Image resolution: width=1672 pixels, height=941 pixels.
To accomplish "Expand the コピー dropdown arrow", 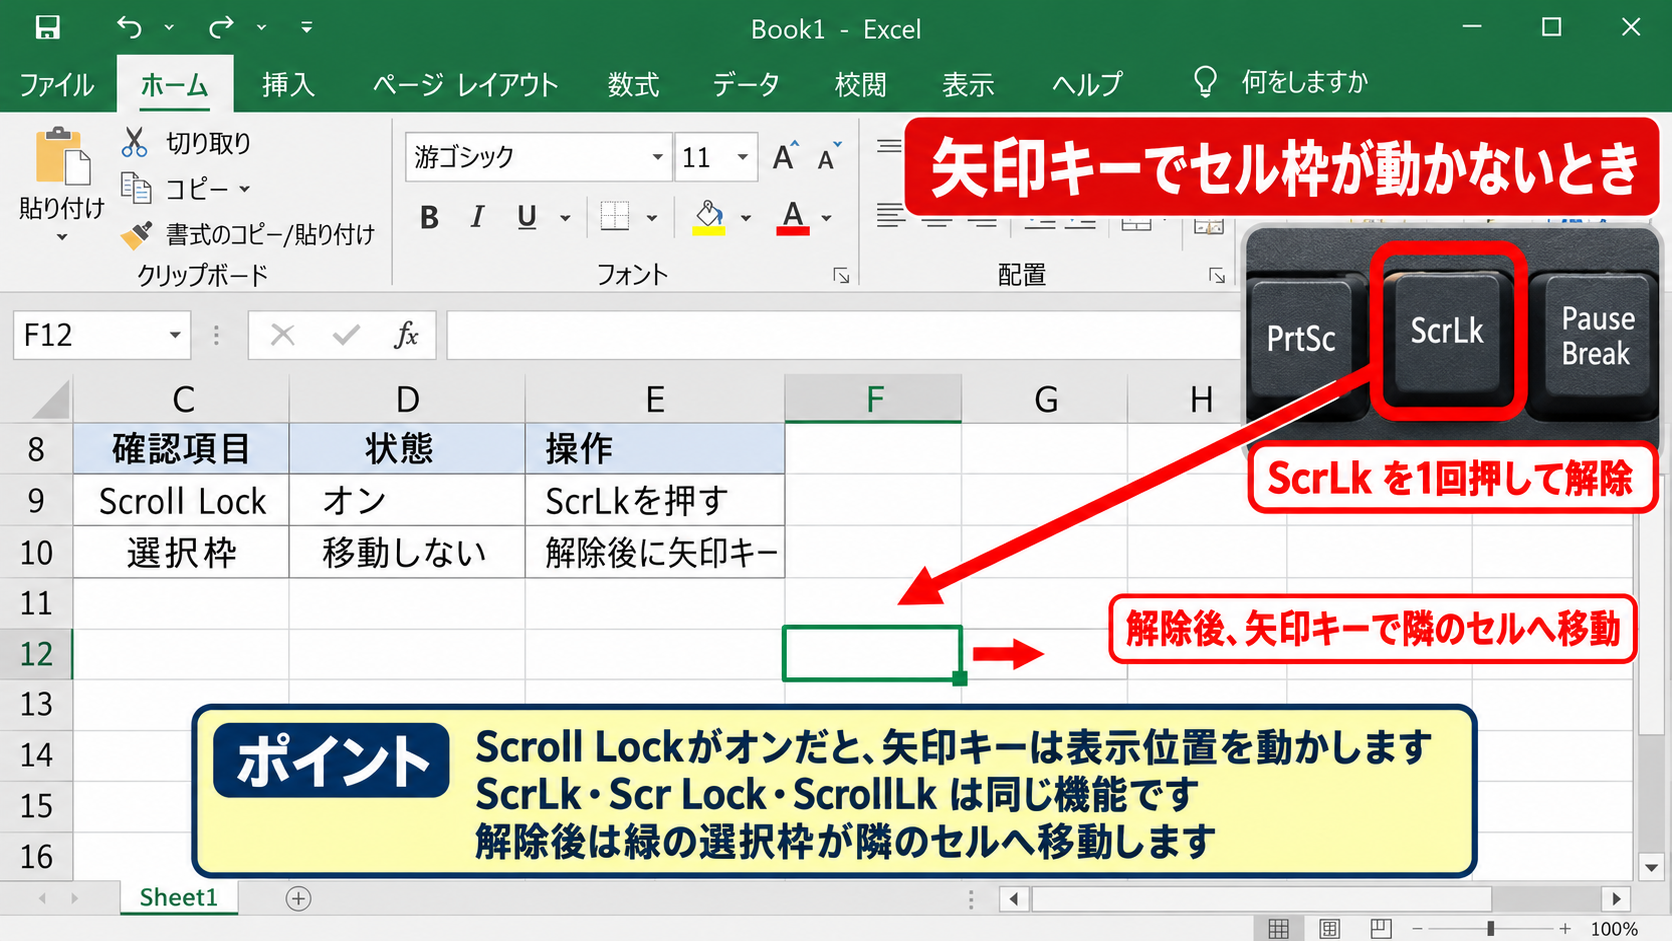I will click(x=244, y=188).
